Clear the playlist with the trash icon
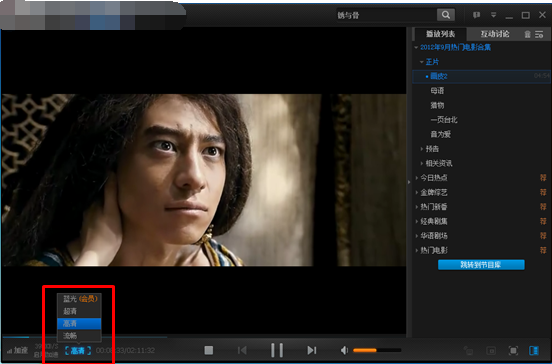The height and width of the screenshot is (364, 552). (527, 34)
